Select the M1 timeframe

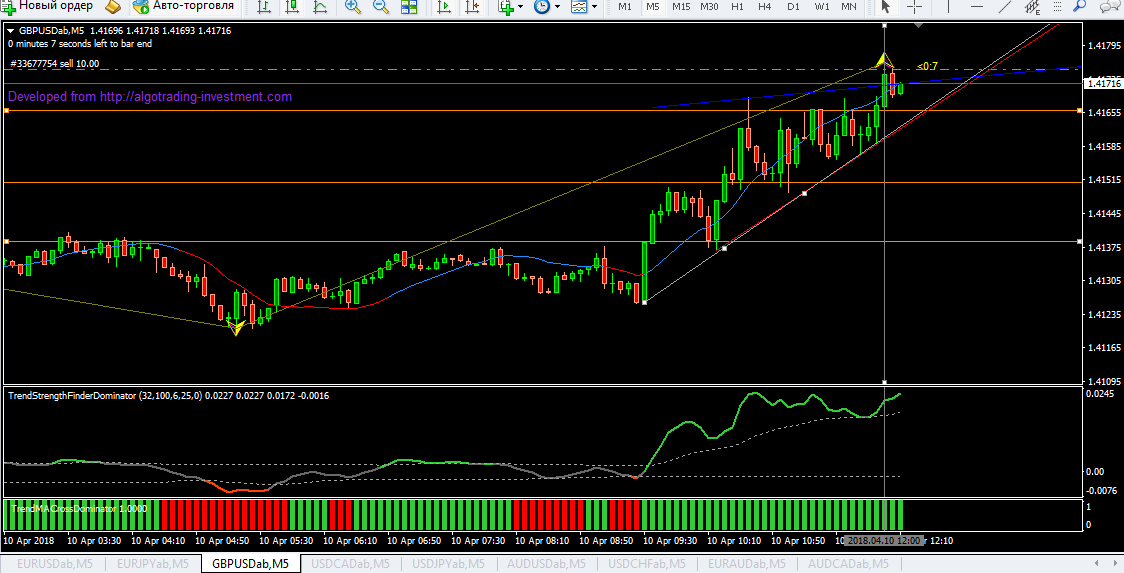click(x=625, y=6)
